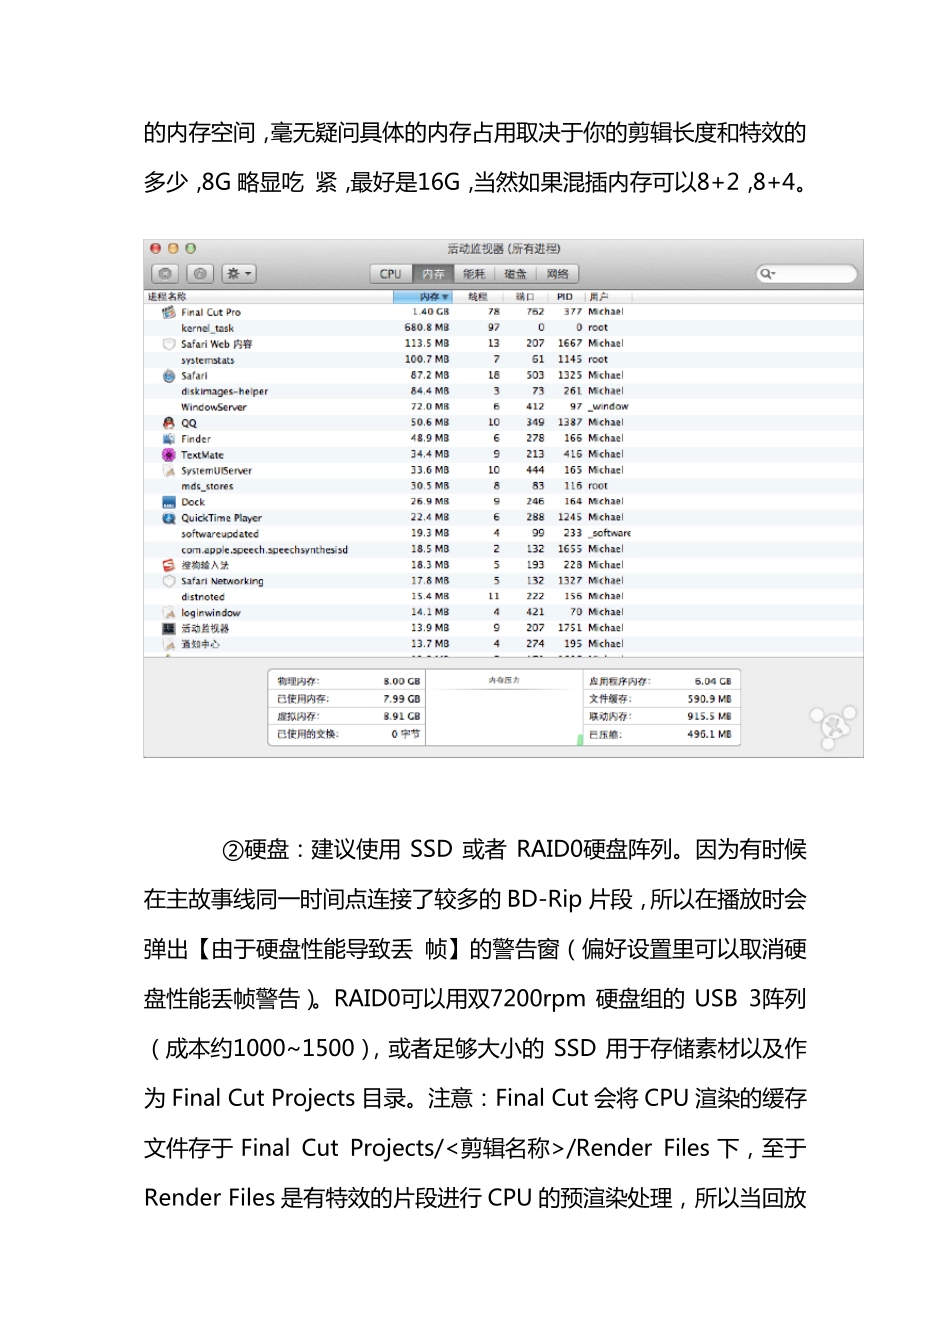950x1344 pixels.
Task: Switch to the CPU tab
Action: coord(391,274)
